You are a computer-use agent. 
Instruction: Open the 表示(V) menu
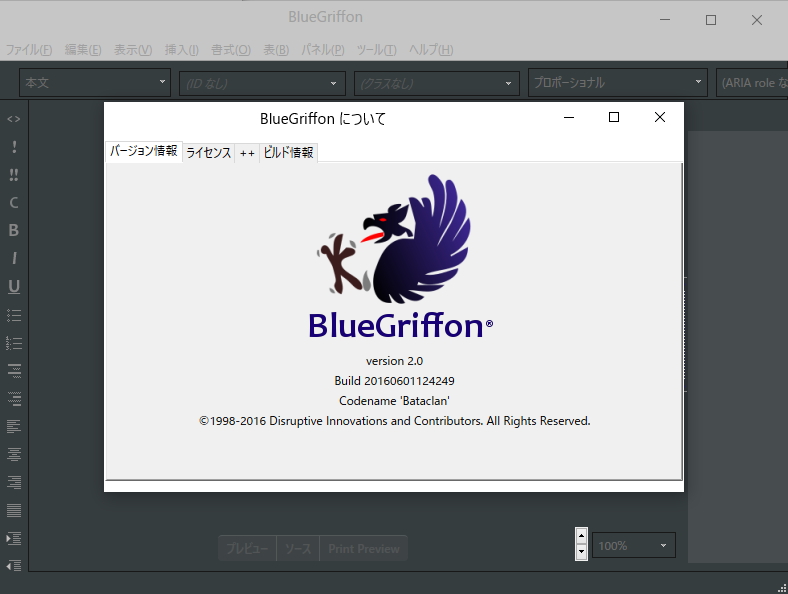(x=133, y=50)
